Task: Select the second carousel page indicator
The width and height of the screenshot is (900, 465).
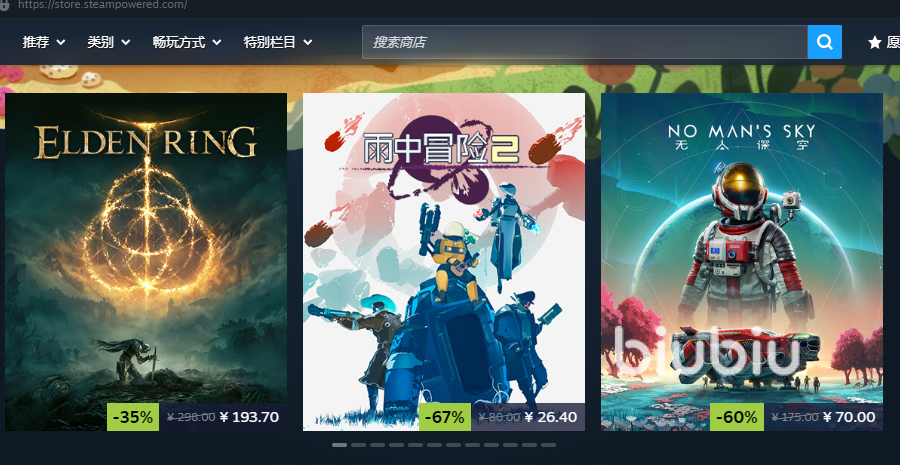Action: tap(358, 445)
